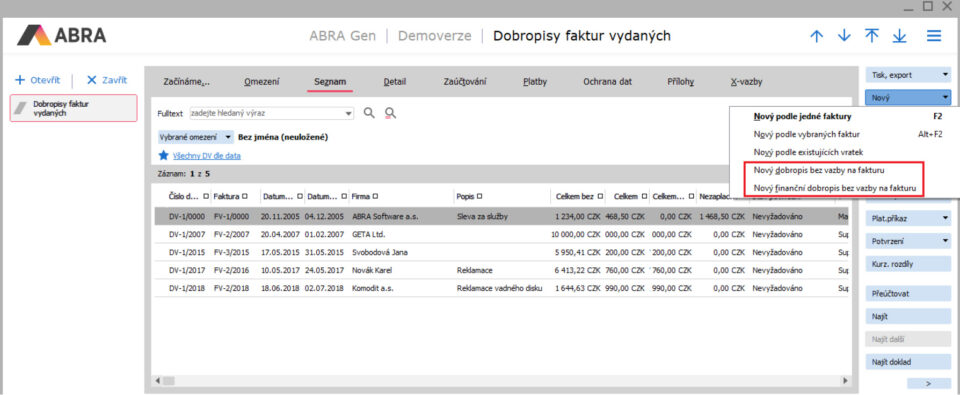This screenshot has width=960, height=395.
Task: Switch to the Omezení tab
Action: (x=262, y=82)
